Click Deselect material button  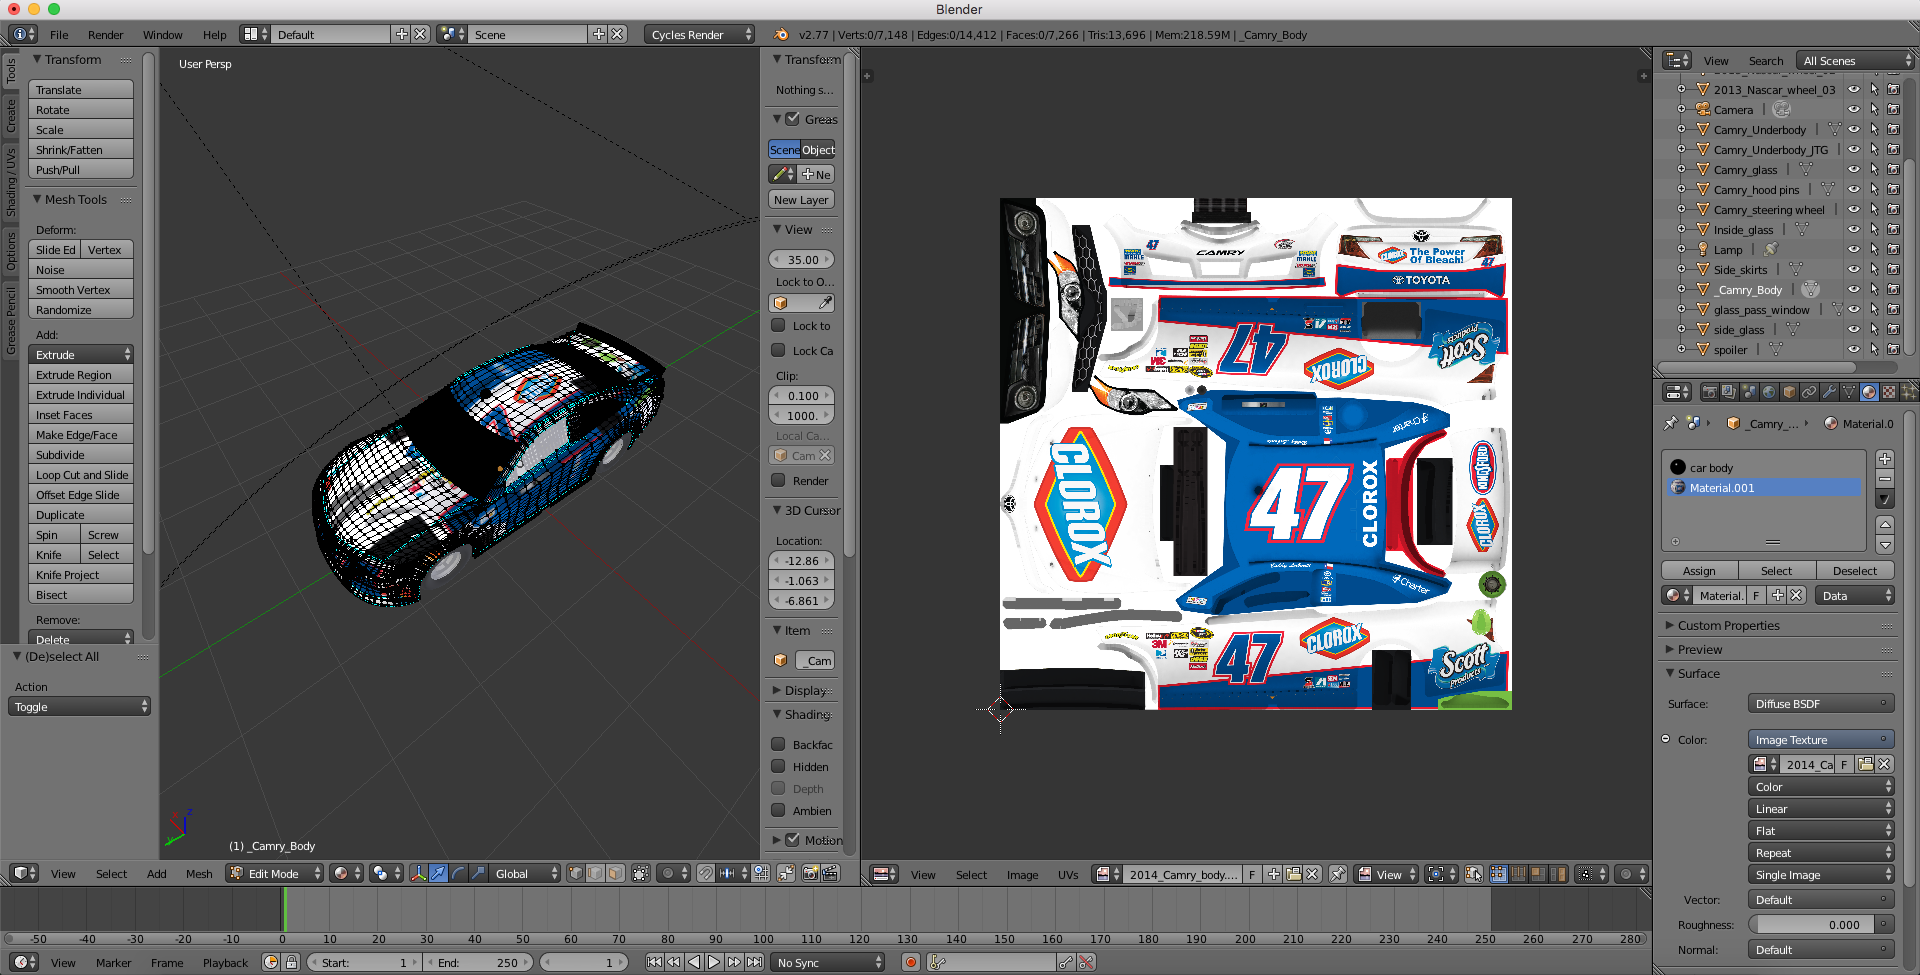pos(1855,570)
